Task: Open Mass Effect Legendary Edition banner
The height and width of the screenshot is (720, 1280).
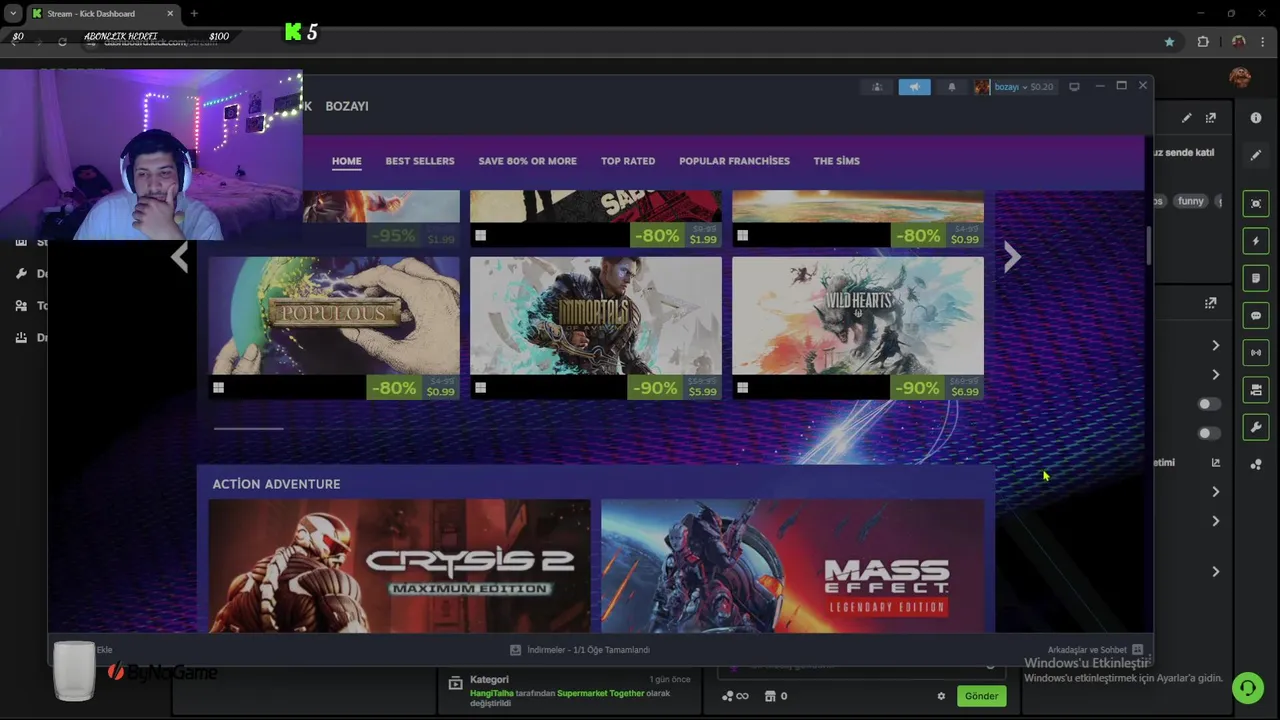Action: pyautogui.click(x=792, y=566)
